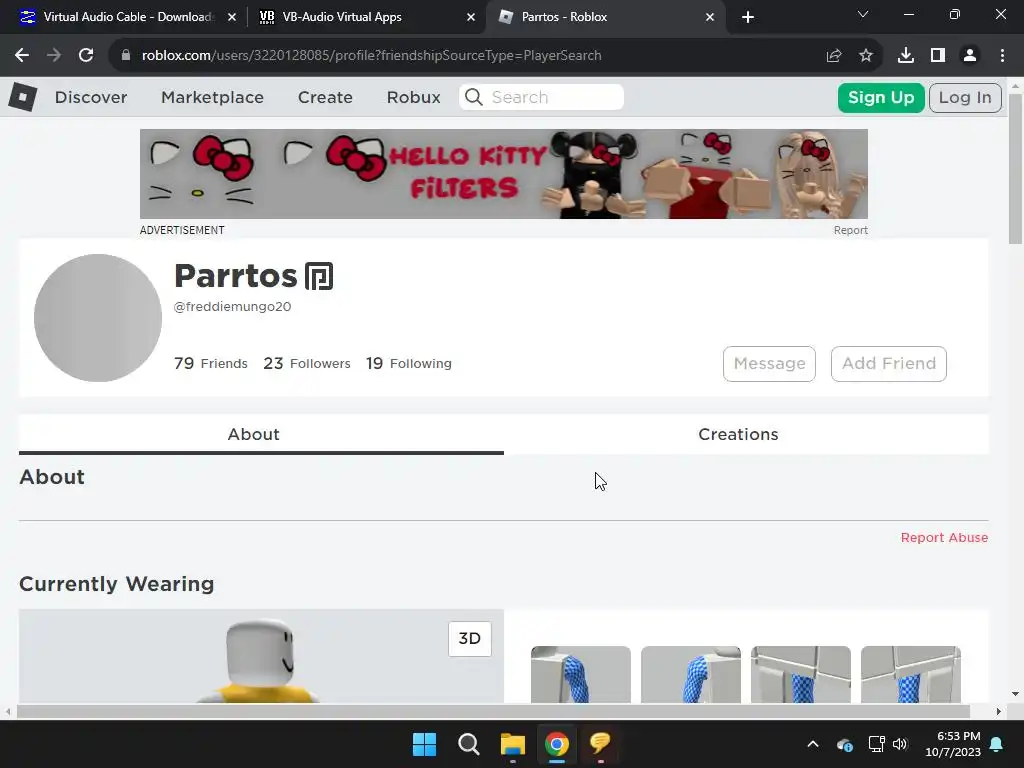This screenshot has height=768, width=1024.
Task: Toggle Chrome side panel icon
Action: pyautogui.click(x=938, y=56)
